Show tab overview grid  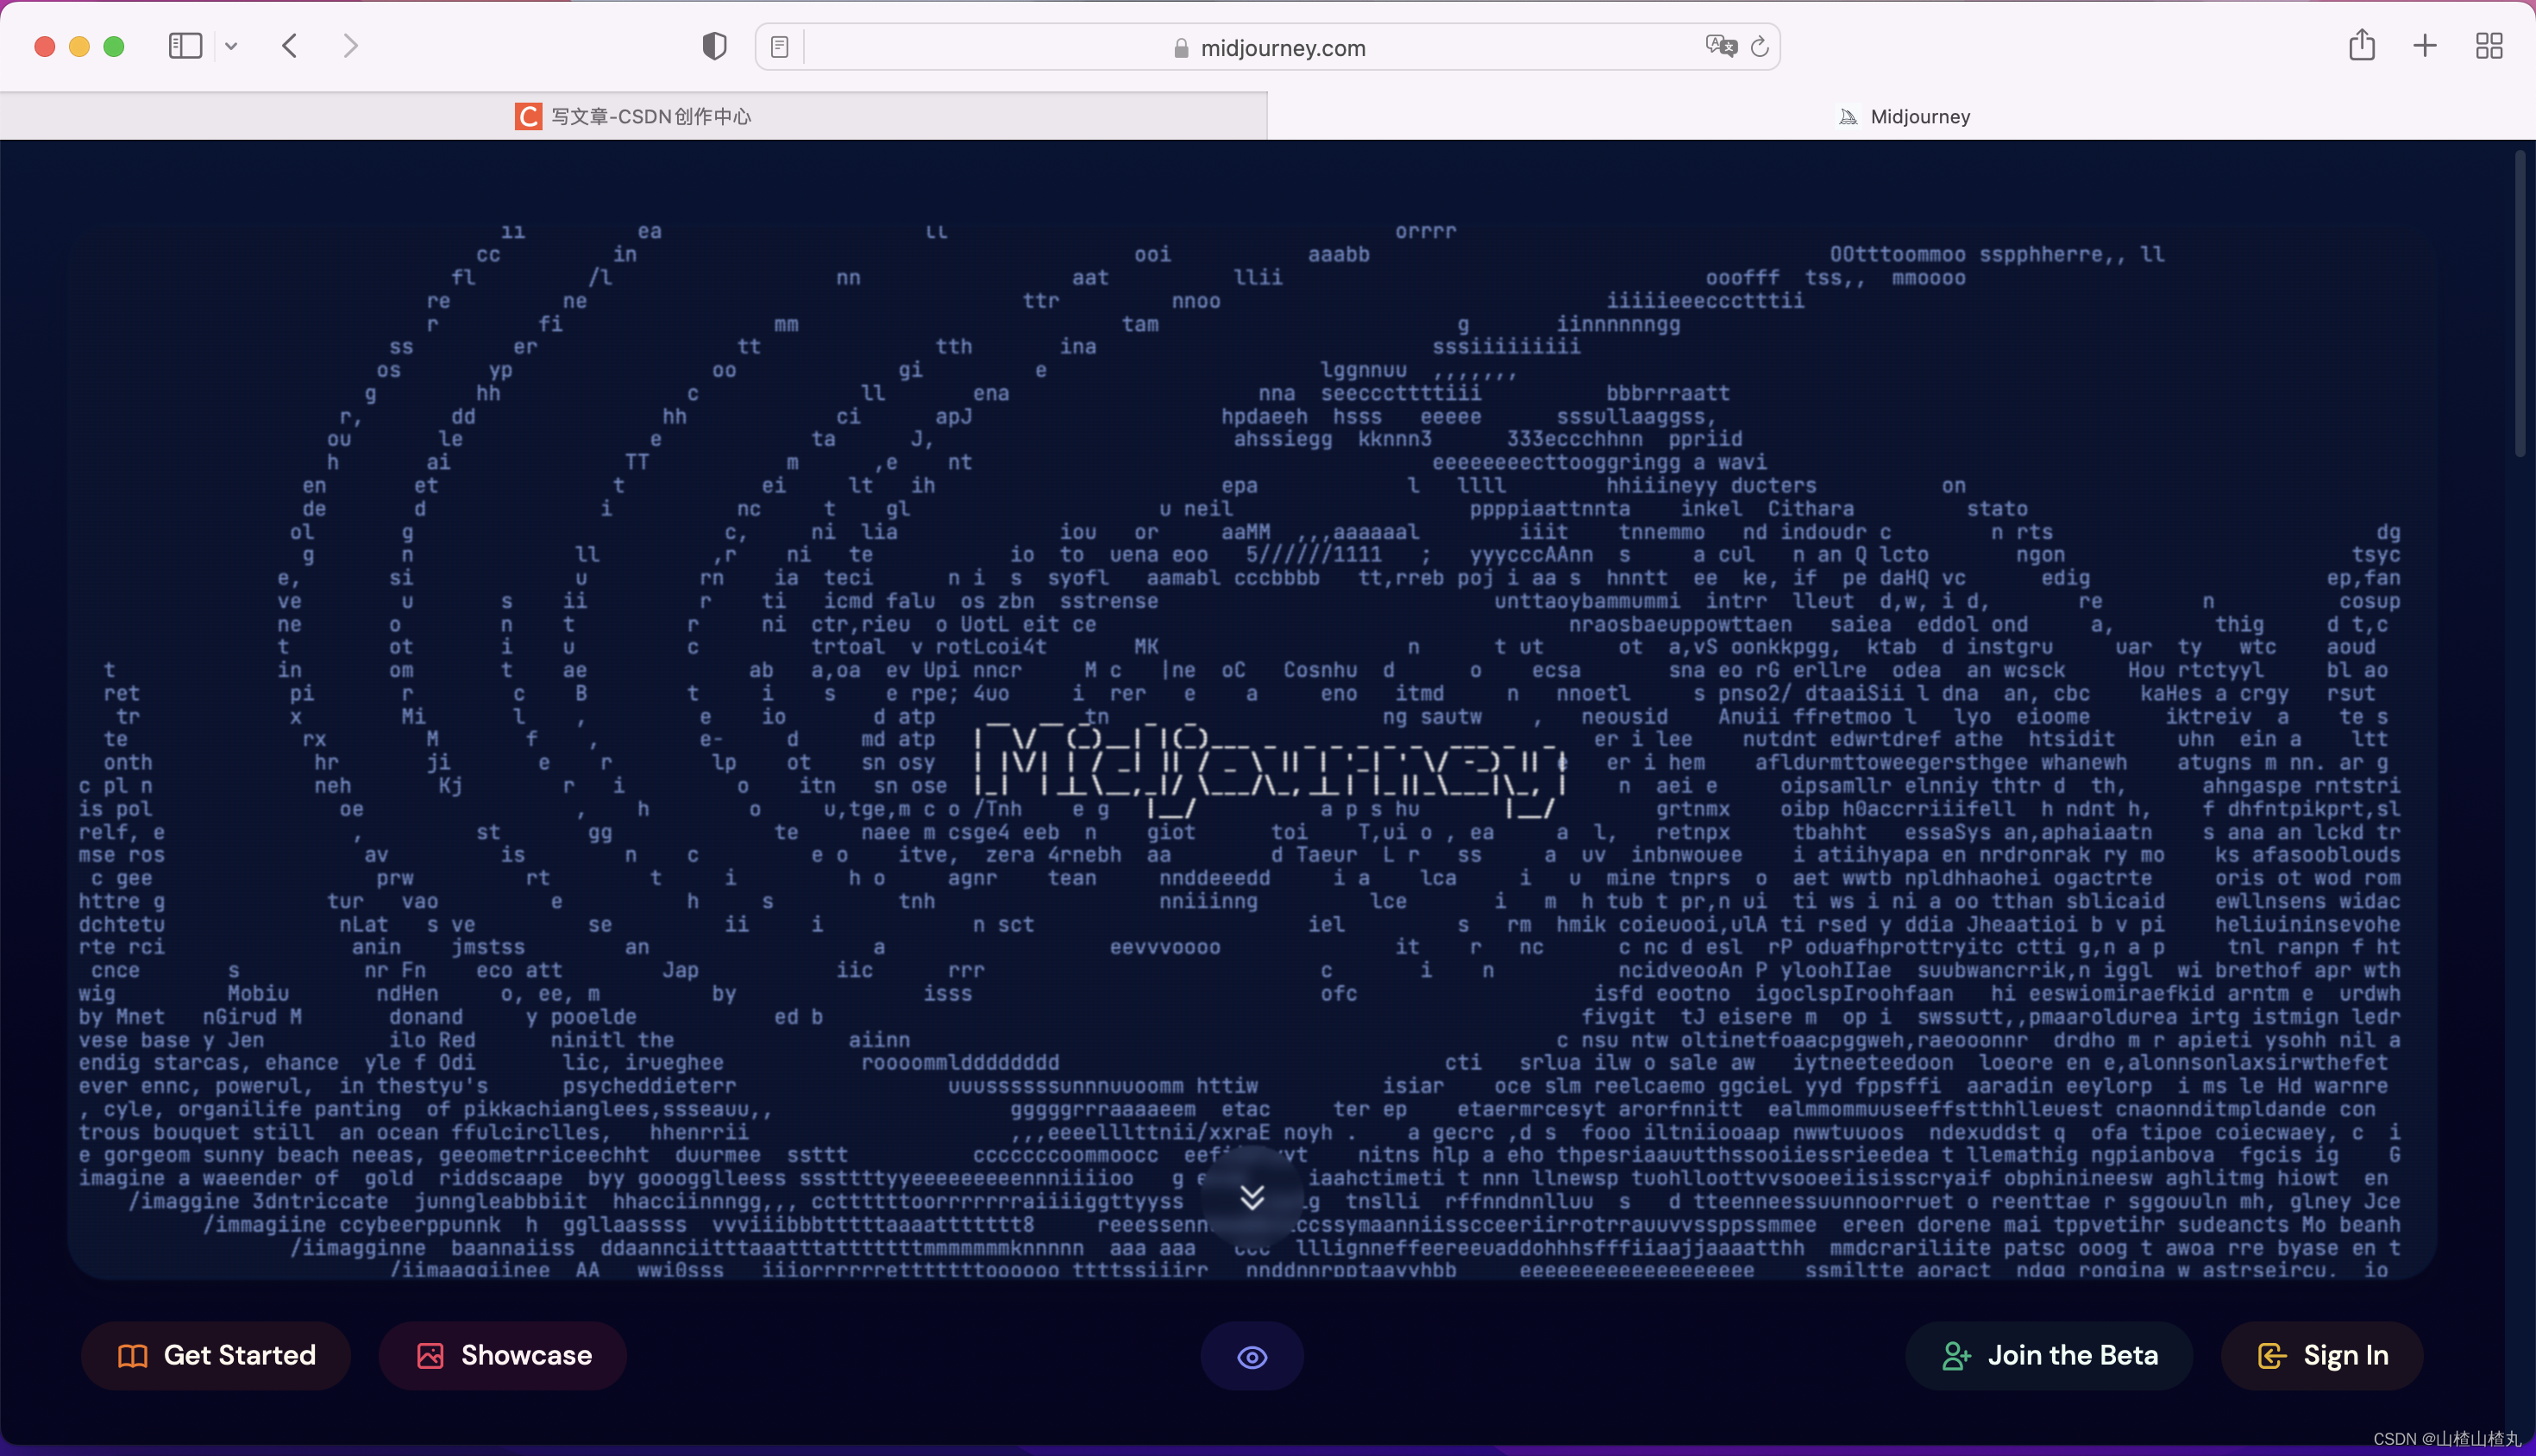pyautogui.click(x=2489, y=46)
